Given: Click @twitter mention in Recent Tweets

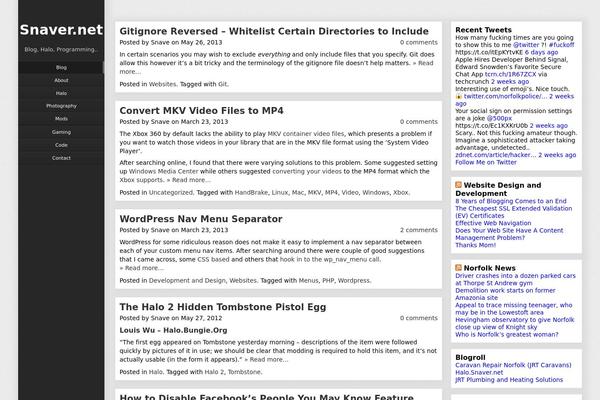Looking at the screenshot, I should tap(525, 45).
